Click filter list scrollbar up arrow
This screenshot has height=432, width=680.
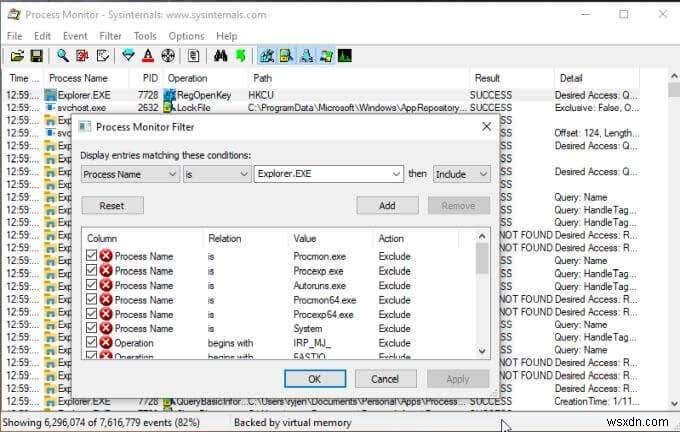point(482,236)
